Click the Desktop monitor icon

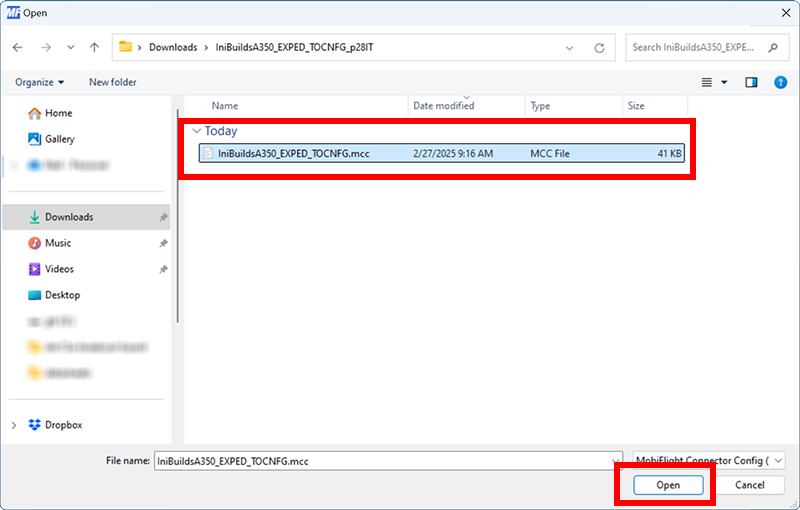pyautogui.click(x=34, y=295)
